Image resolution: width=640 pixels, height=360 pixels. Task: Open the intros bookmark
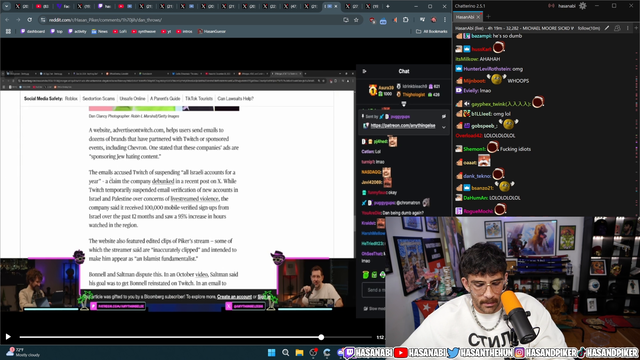[x=184, y=31]
